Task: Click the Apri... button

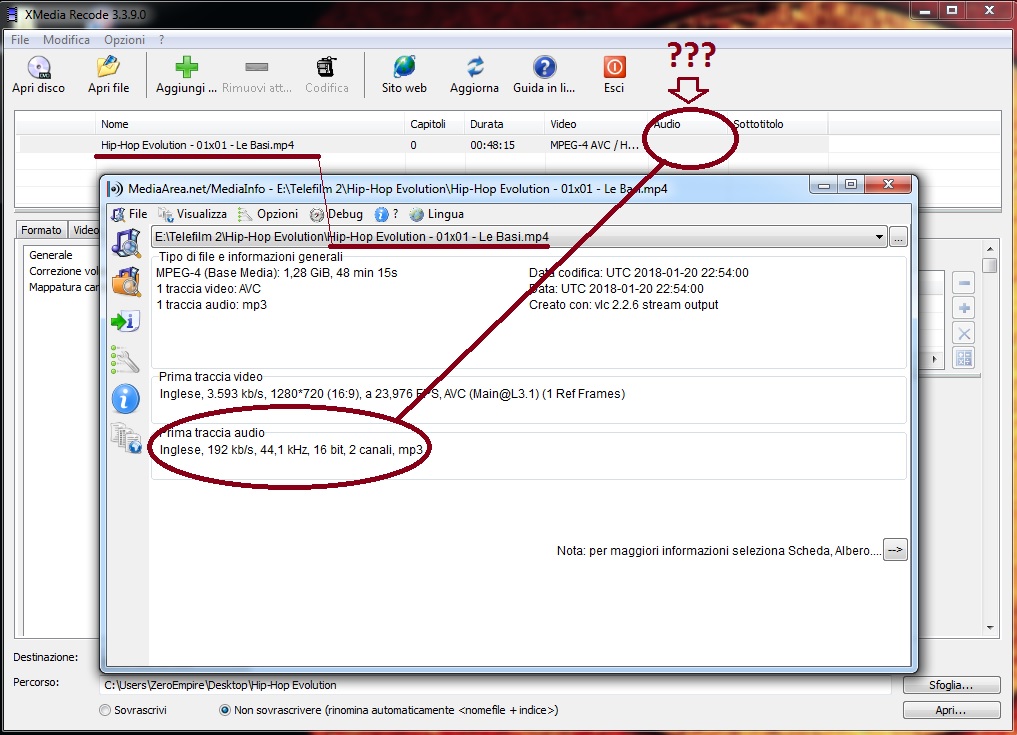Action: click(951, 710)
